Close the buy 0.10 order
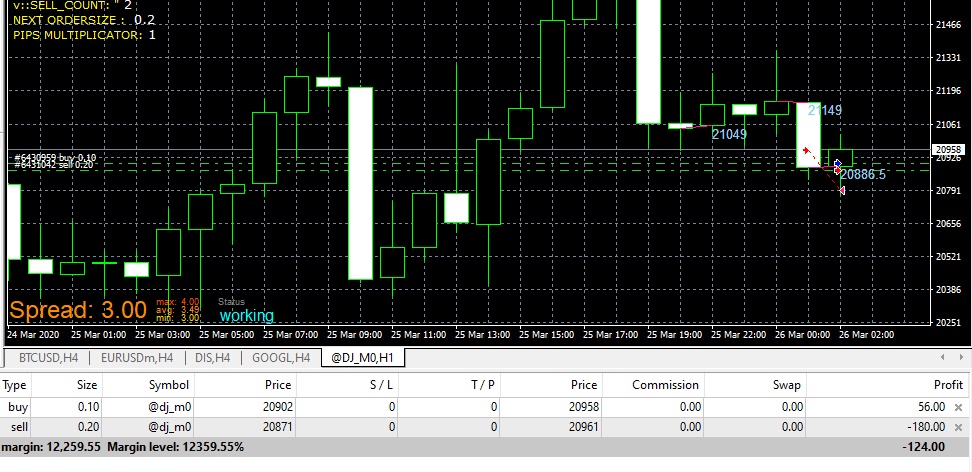The image size is (972, 472). pyautogui.click(x=958, y=407)
